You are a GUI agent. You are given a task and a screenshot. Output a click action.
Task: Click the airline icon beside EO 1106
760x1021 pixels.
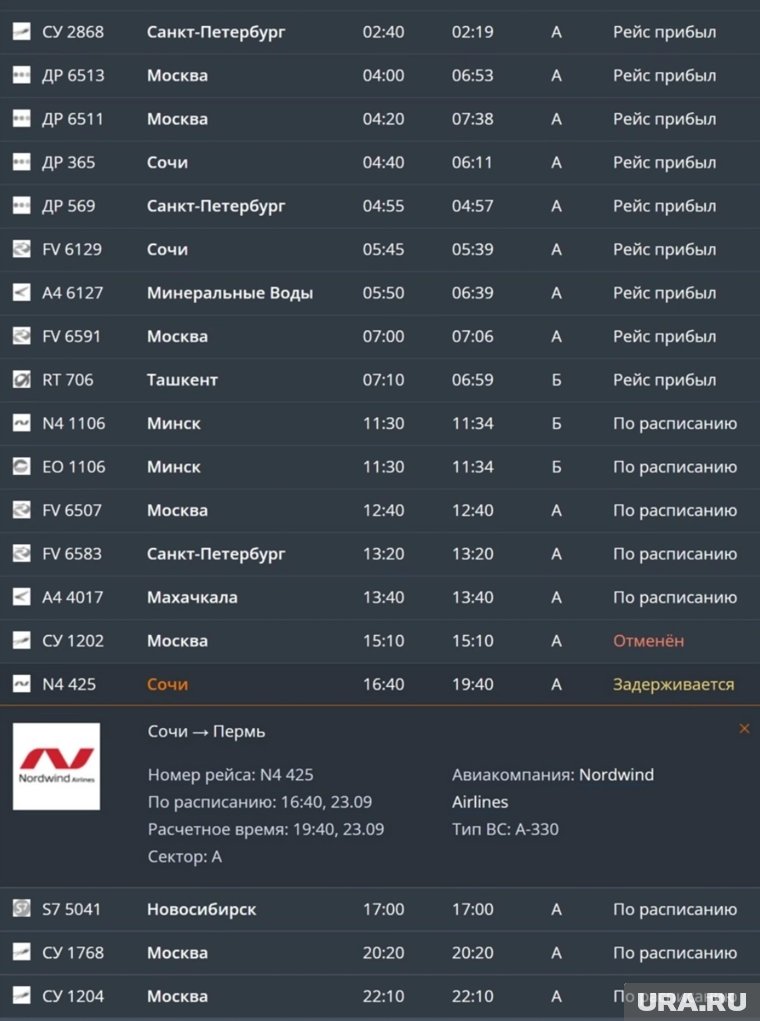click(x=21, y=466)
